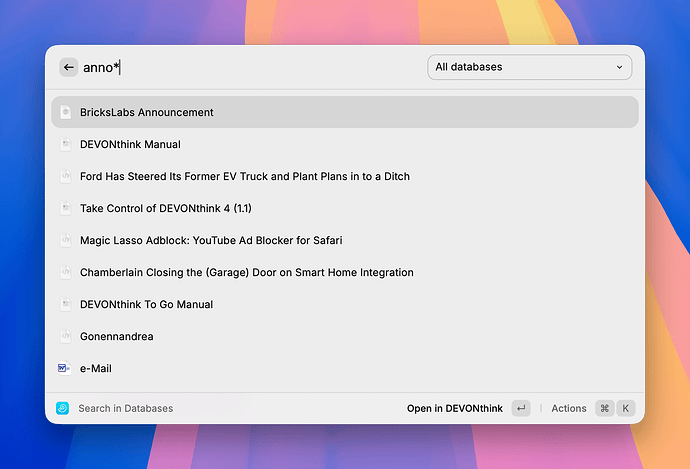Open the Actions menu

568,408
